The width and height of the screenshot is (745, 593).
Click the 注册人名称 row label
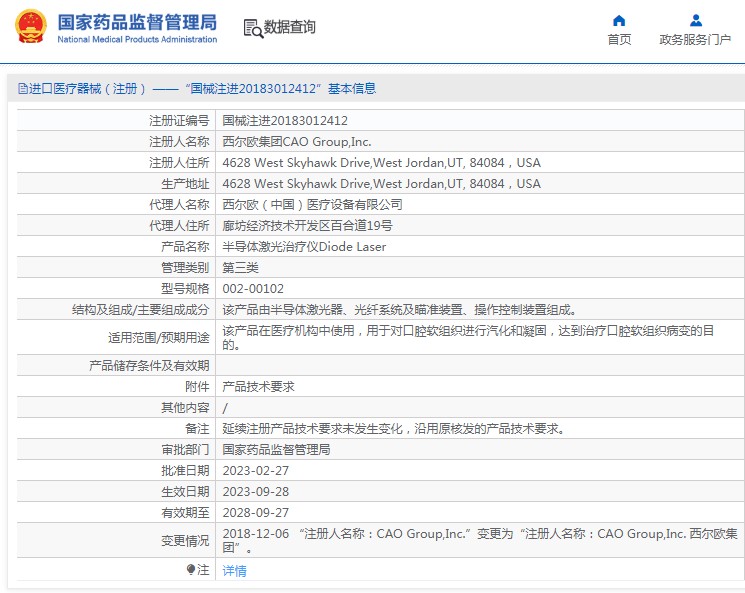(179, 142)
